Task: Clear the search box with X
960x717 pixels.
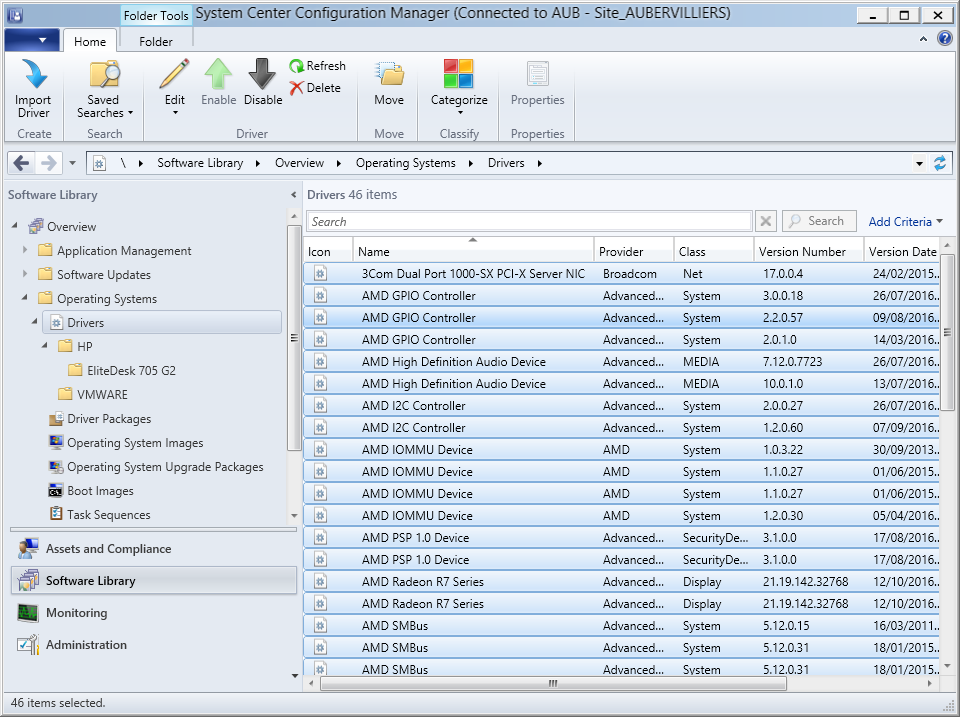Action: (765, 221)
